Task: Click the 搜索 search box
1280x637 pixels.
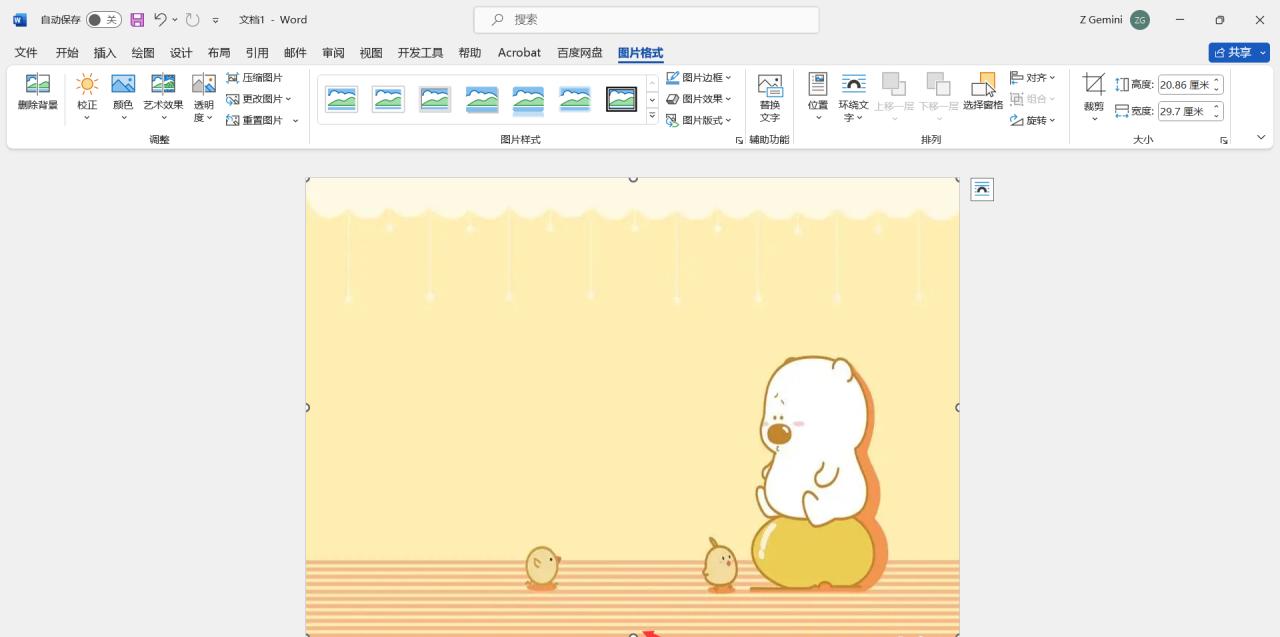Action: tap(646, 20)
